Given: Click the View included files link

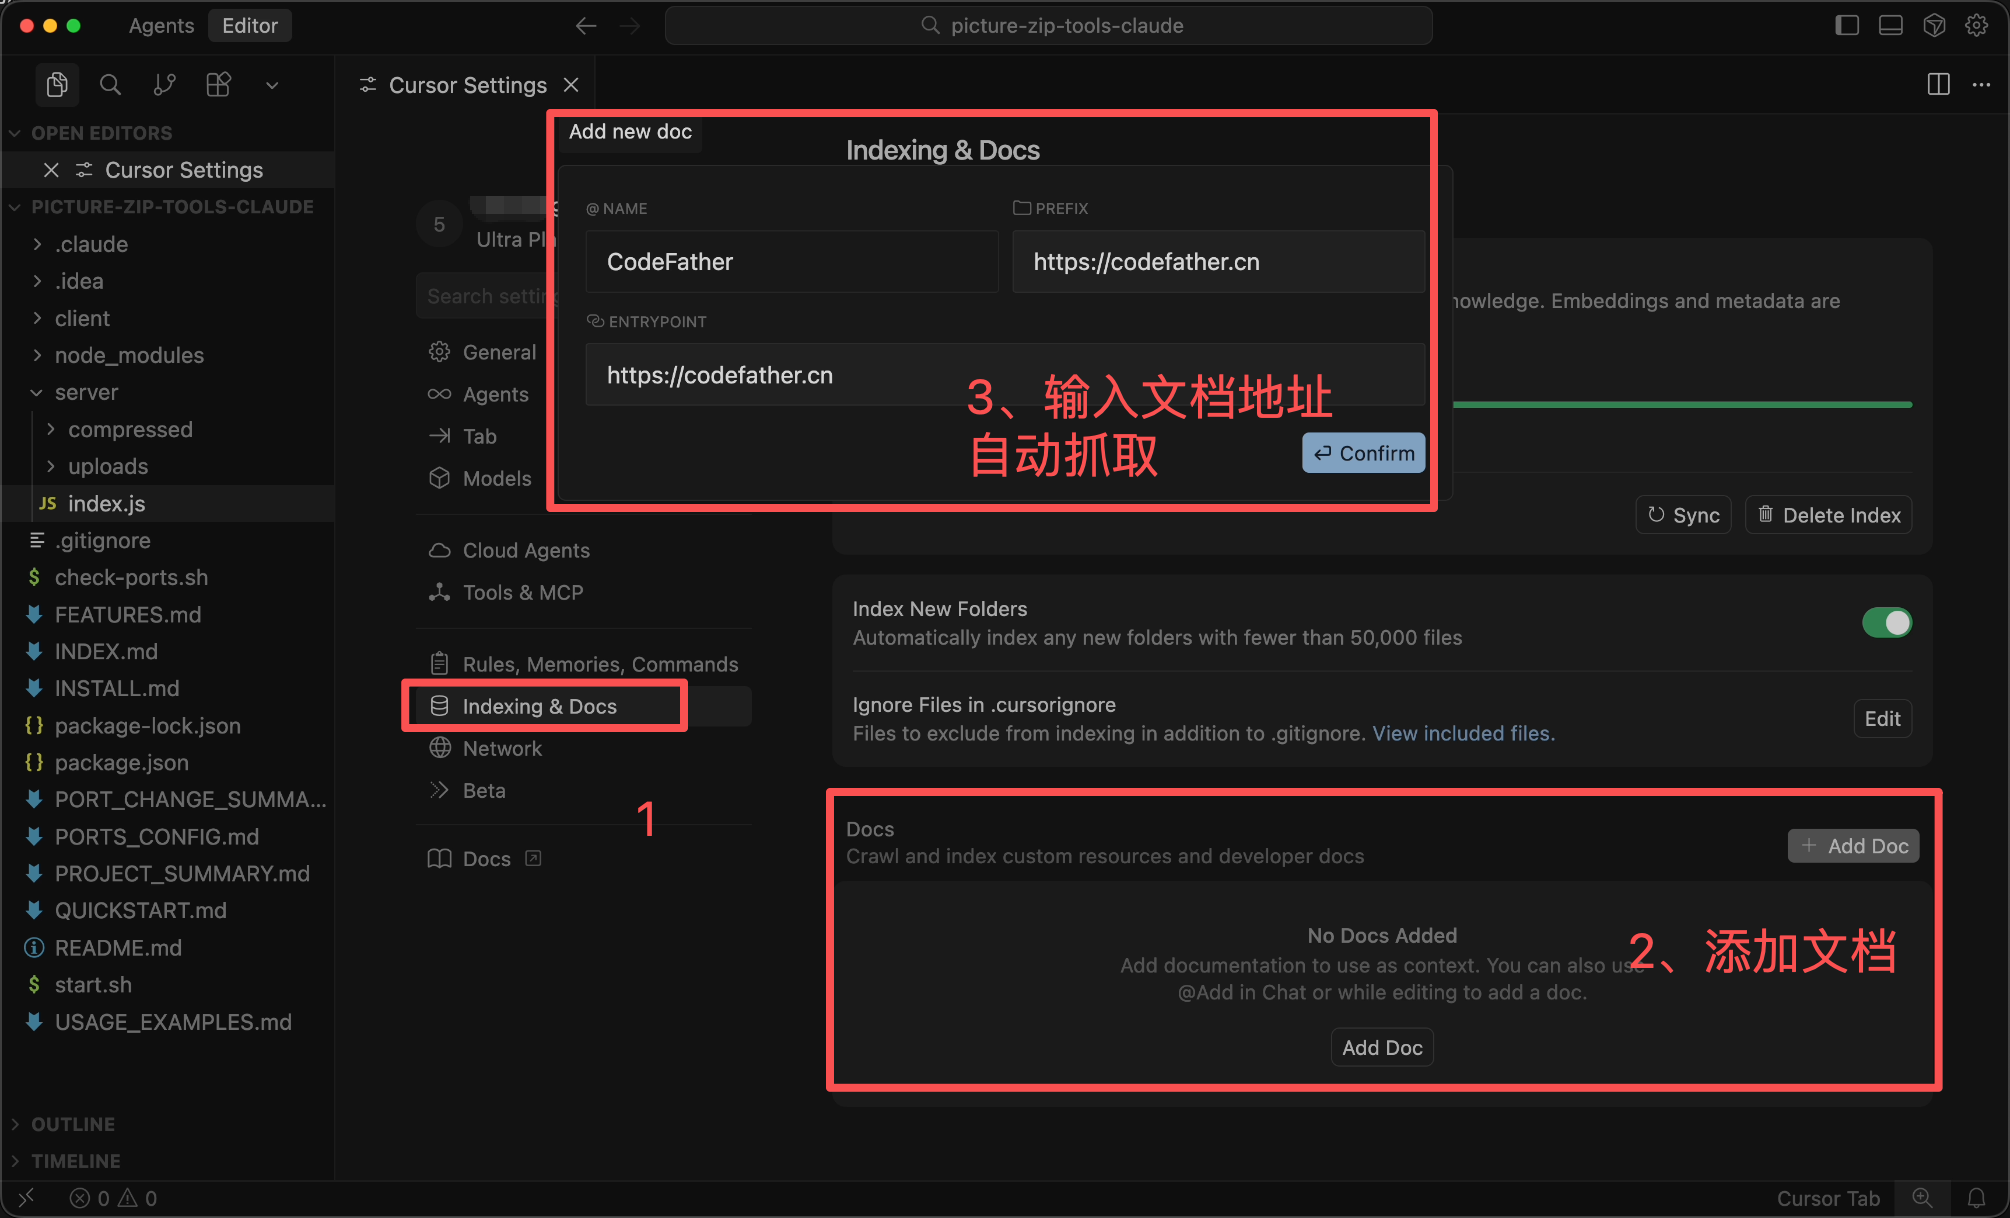Looking at the screenshot, I should (1462, 733).
